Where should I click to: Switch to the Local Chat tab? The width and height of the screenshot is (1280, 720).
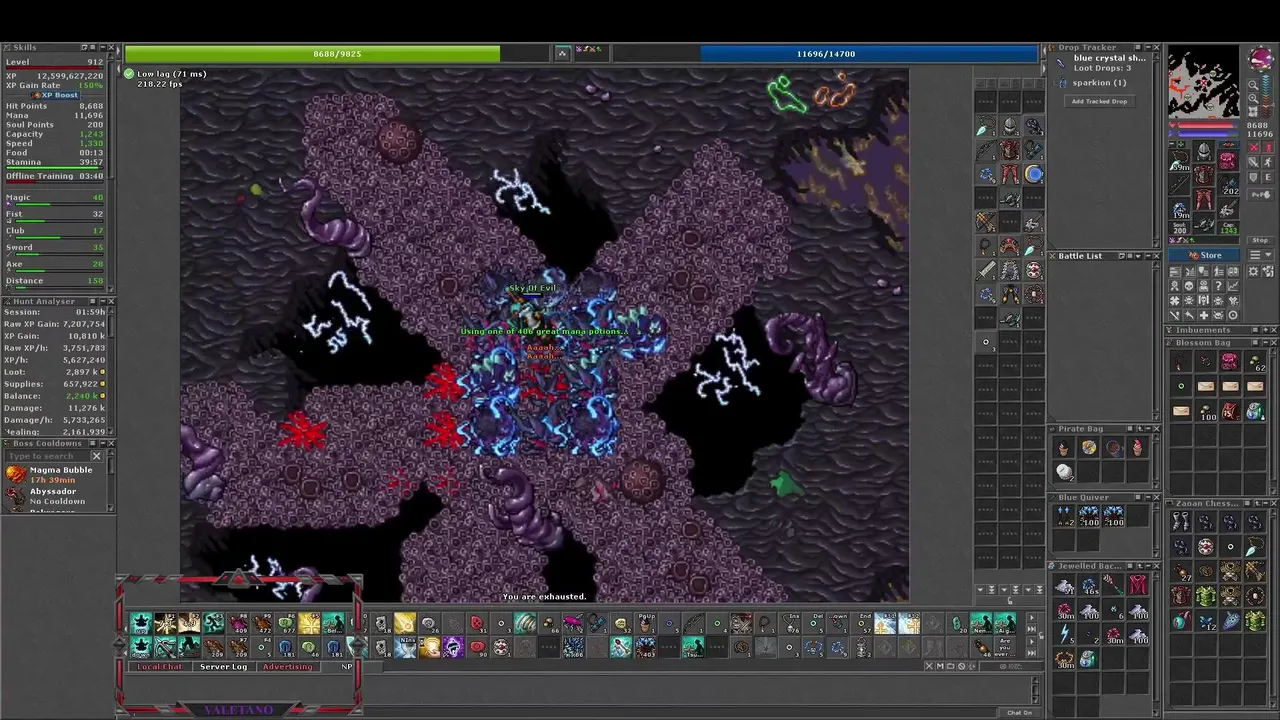click(x=160, y=667)
